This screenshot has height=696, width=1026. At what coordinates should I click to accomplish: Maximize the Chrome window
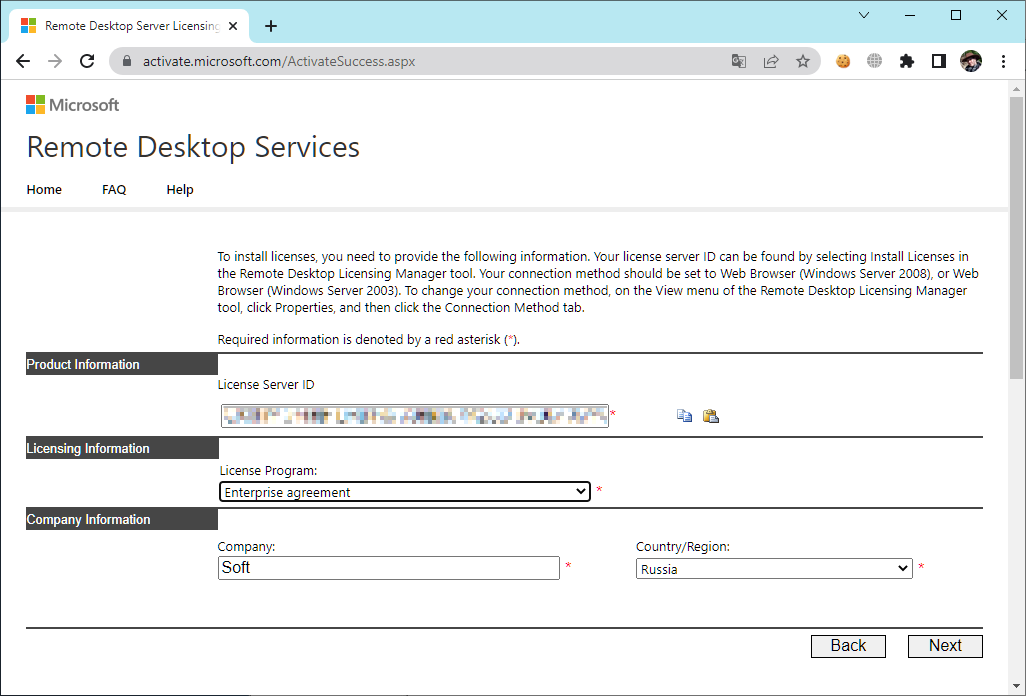pyautogui.click(x=956, y=15)
